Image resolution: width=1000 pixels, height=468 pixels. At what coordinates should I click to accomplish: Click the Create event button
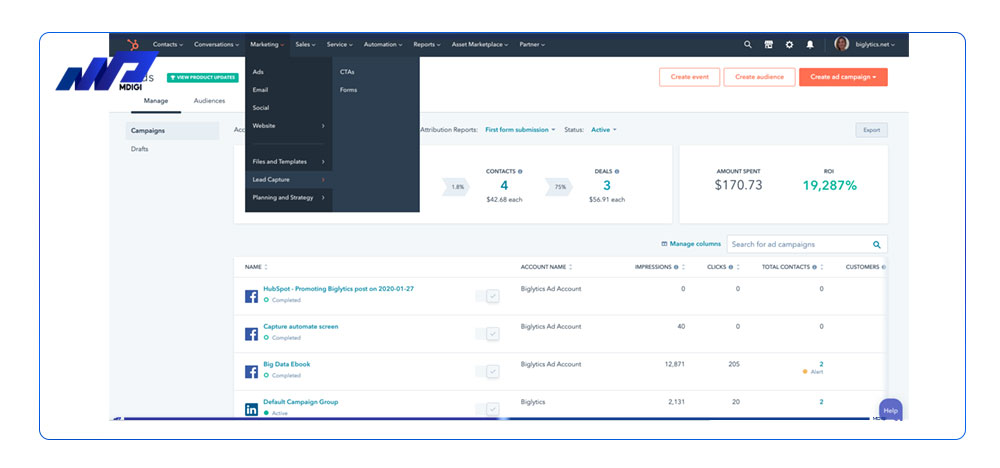[x=689, y=77]
